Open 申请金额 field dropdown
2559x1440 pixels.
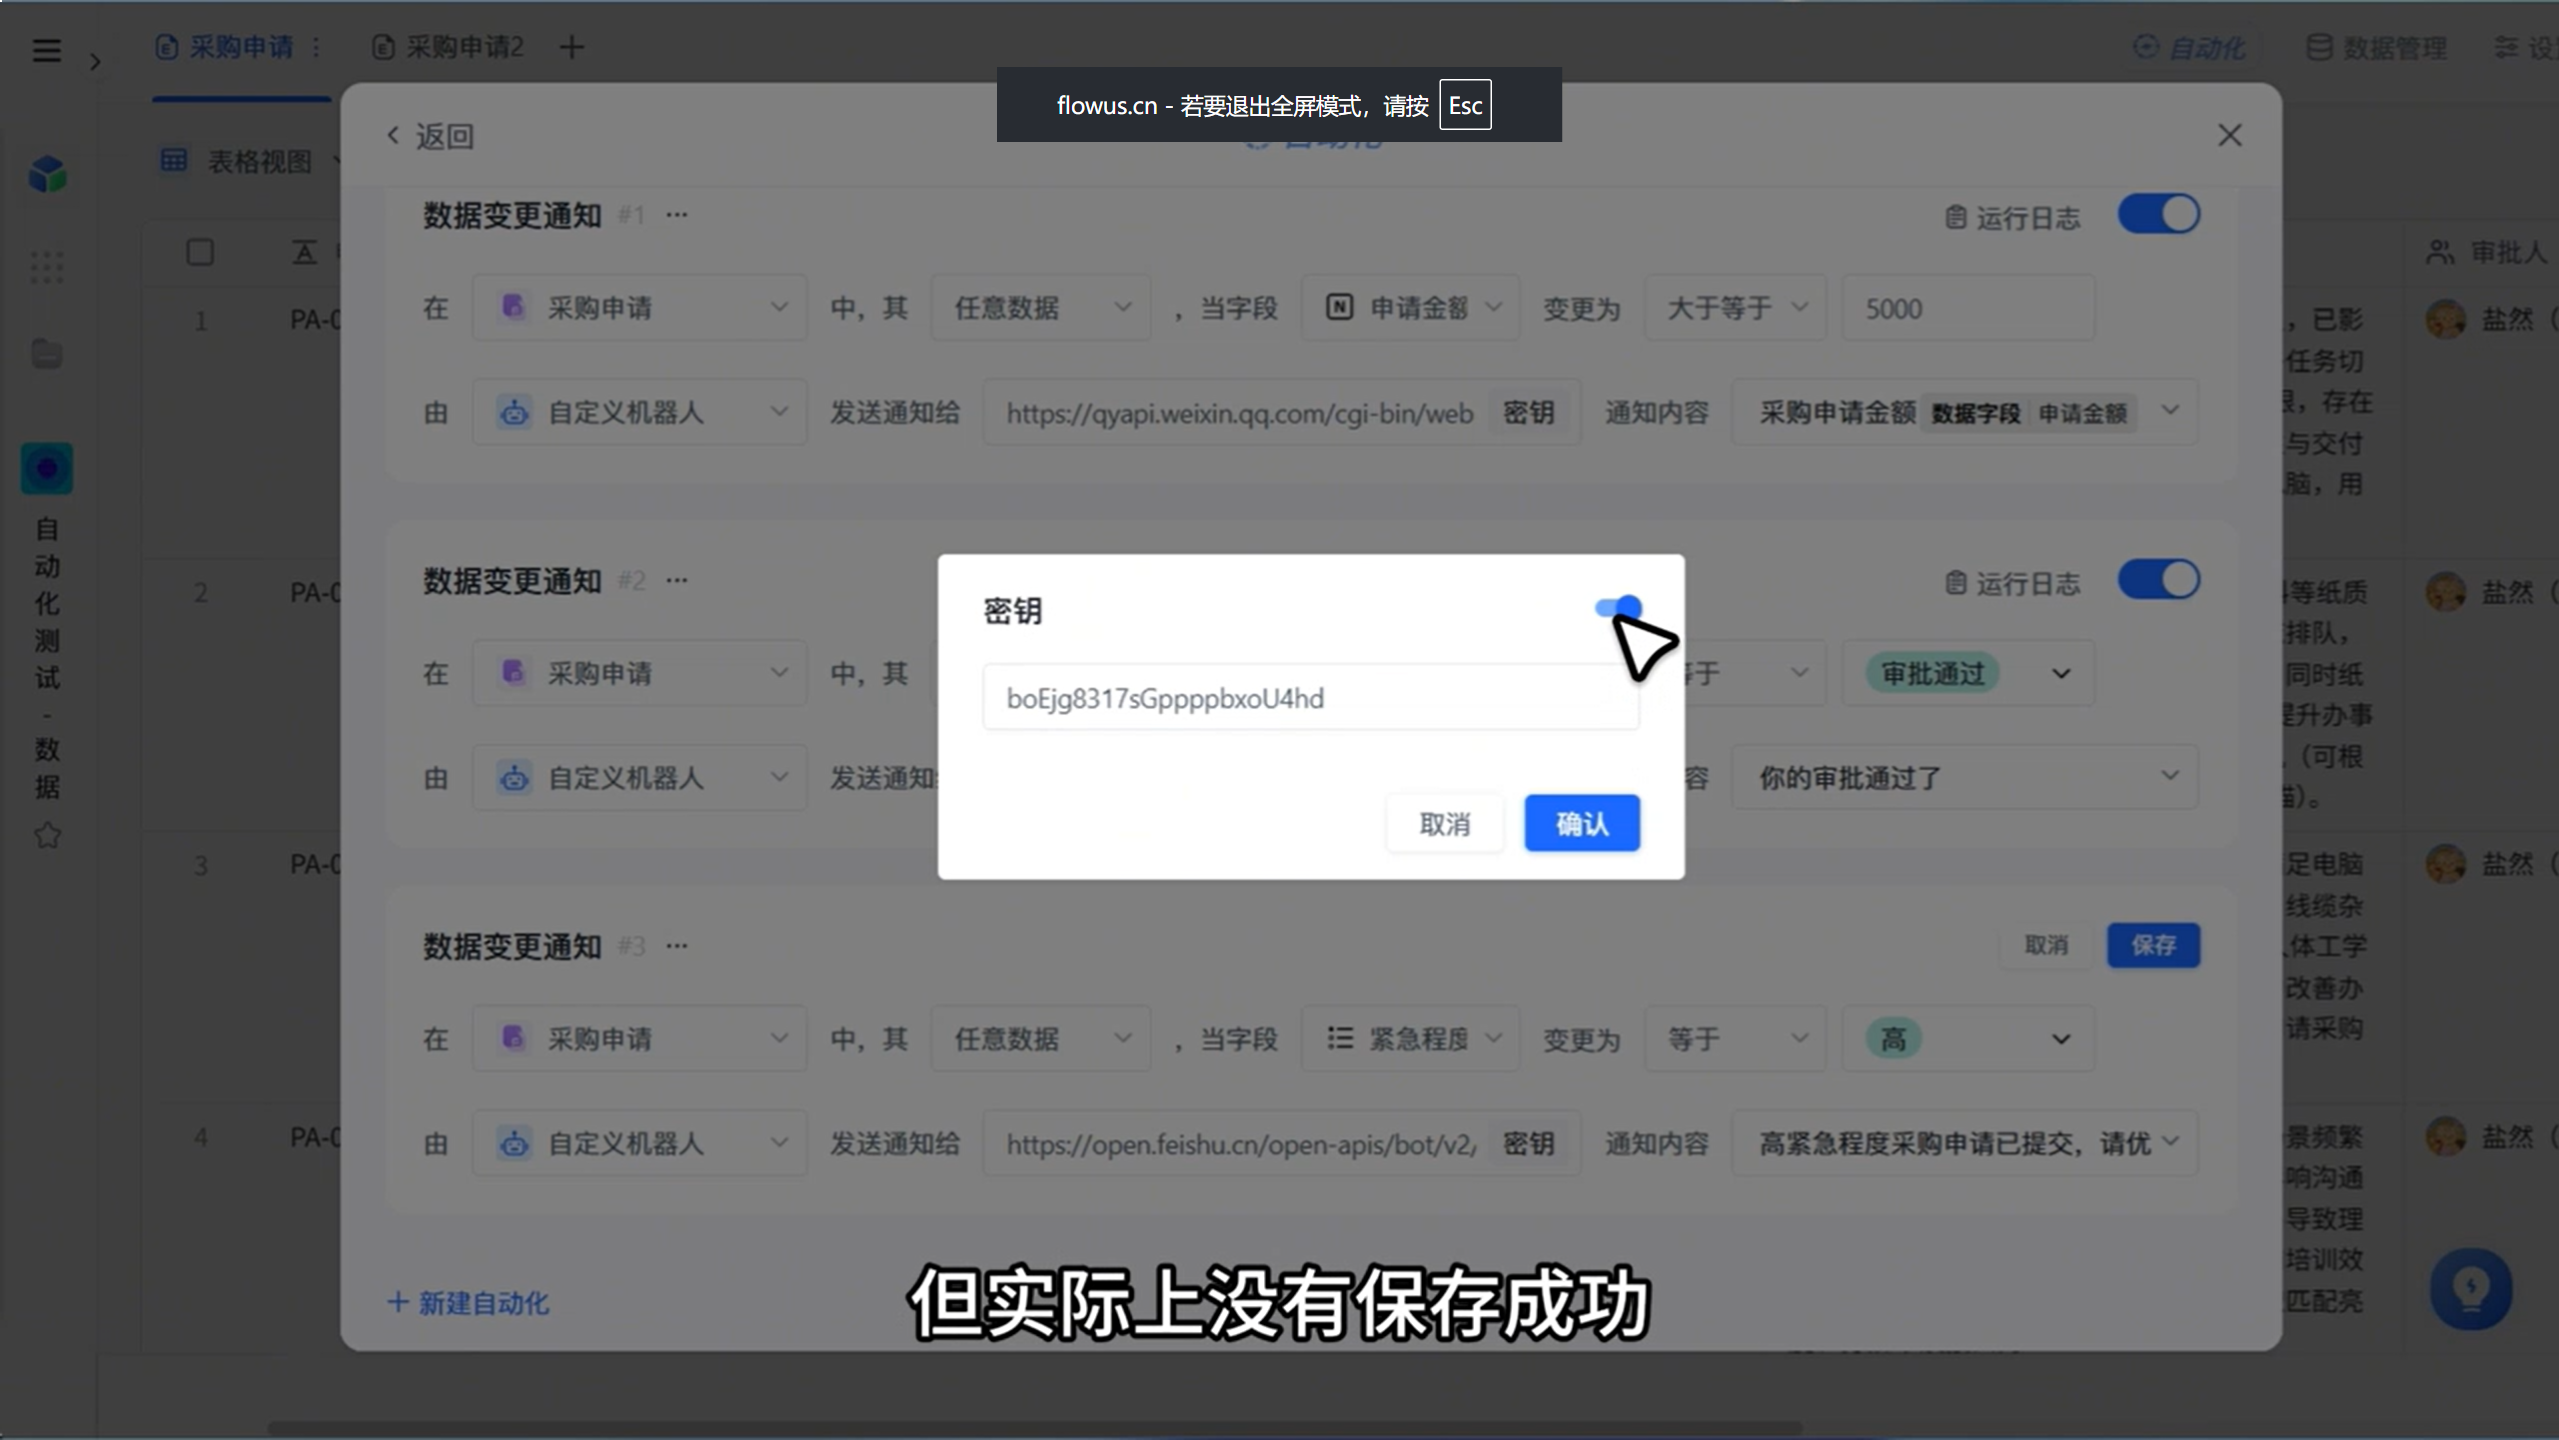click(1410, 308)
